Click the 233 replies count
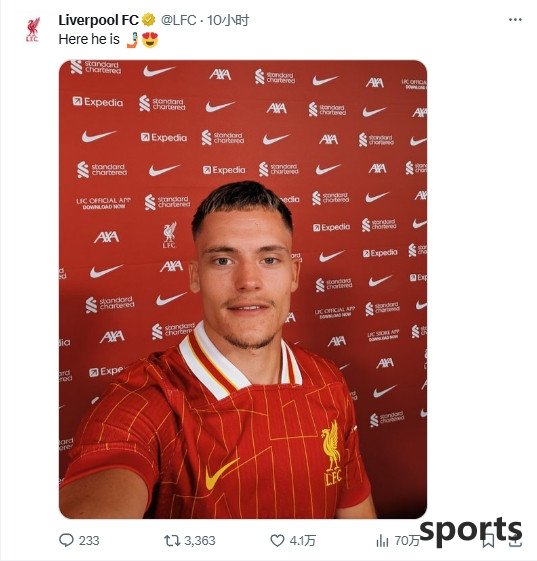Viewport: 537px width, 561px height. pos(89,540)
